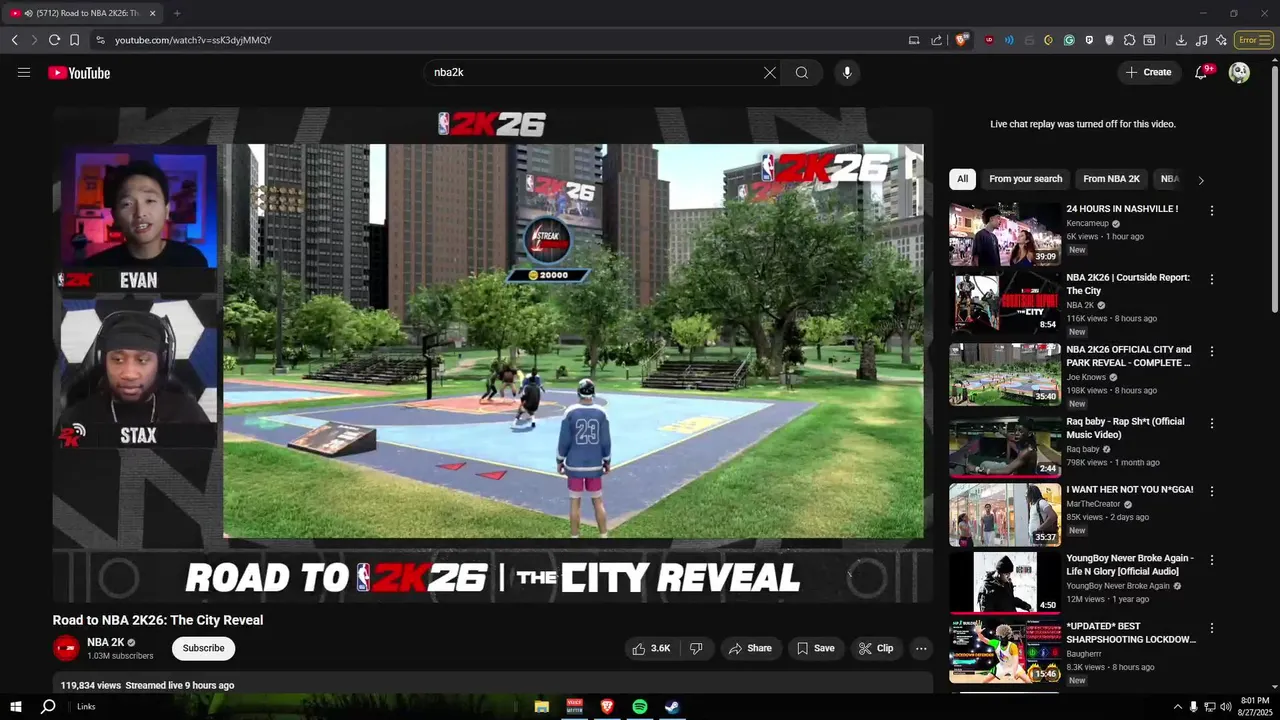Screen dimensions: 1280x720
Task: Open the browser downloads icon
Action: pyautogui.click(x=1181, y=40)
